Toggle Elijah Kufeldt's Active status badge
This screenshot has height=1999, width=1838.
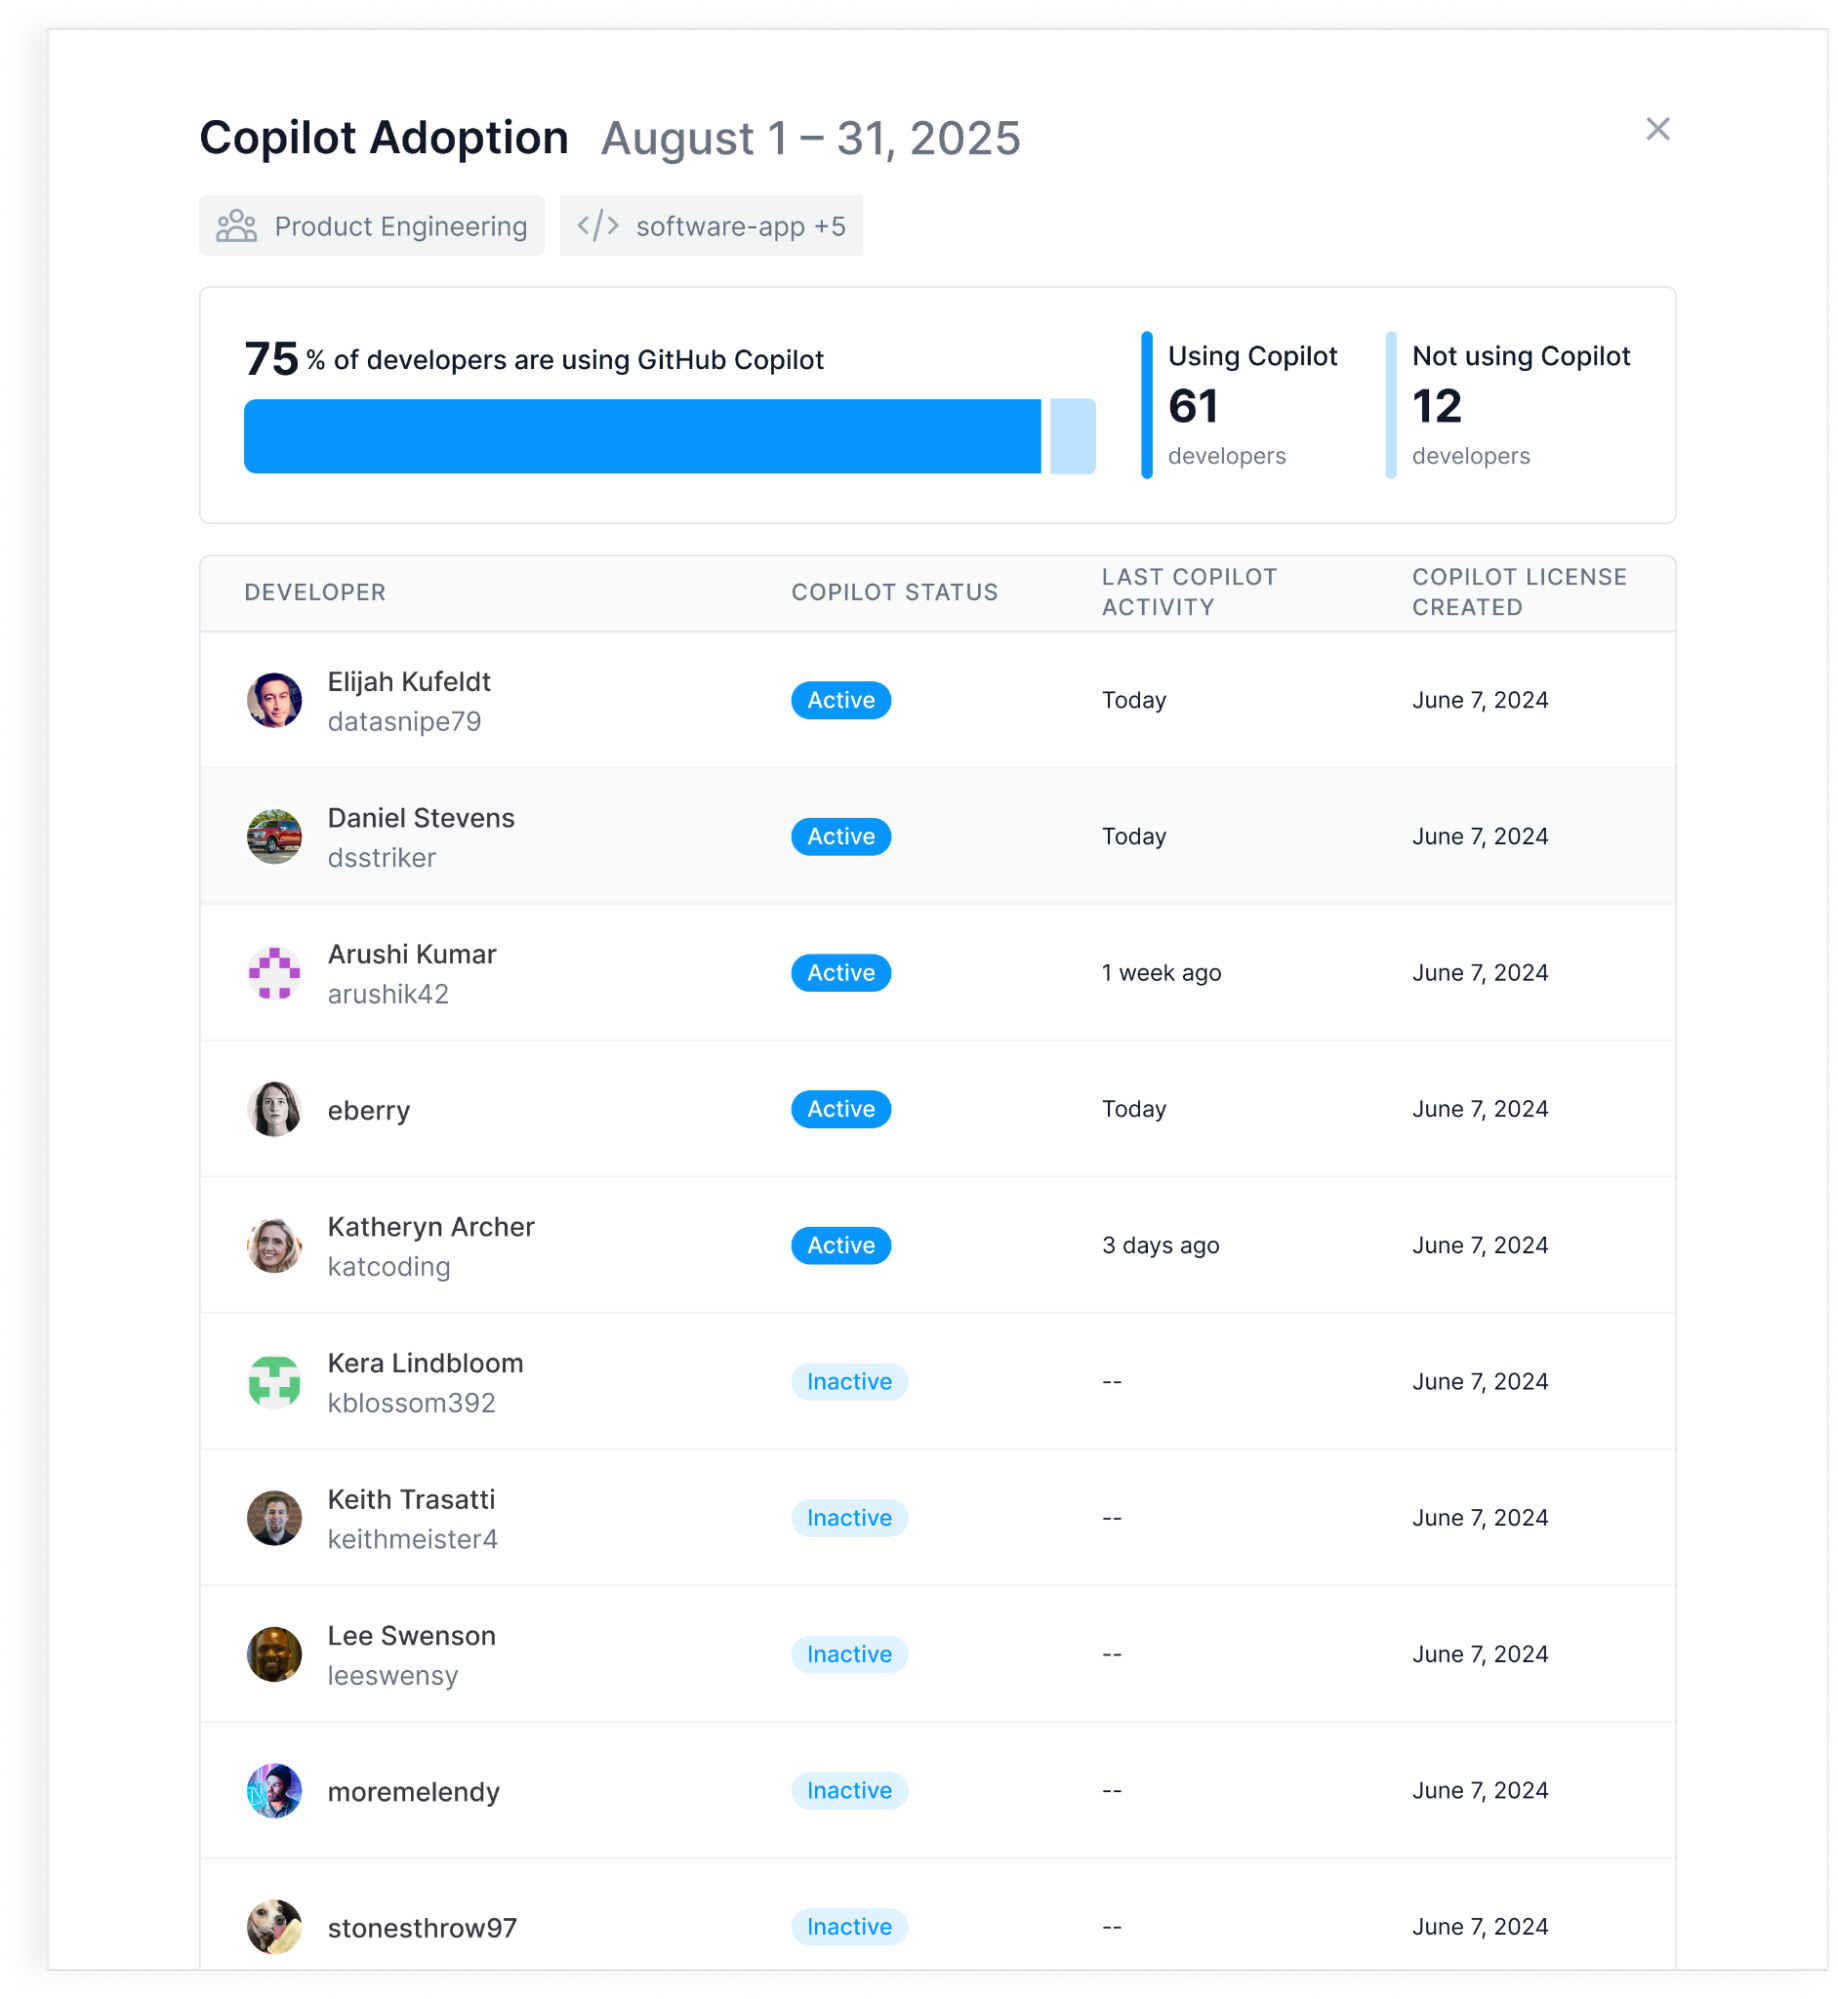840,700
